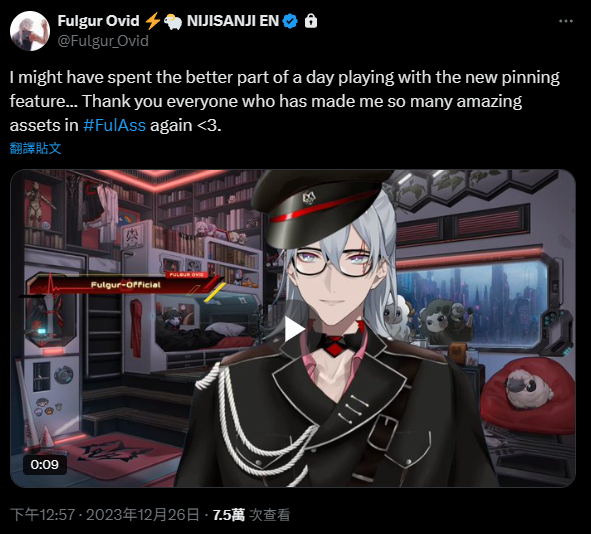The width and height of the screenshot is (591, 534).
Task: Open the #FulAss hashtag
Action: [114, 125]
